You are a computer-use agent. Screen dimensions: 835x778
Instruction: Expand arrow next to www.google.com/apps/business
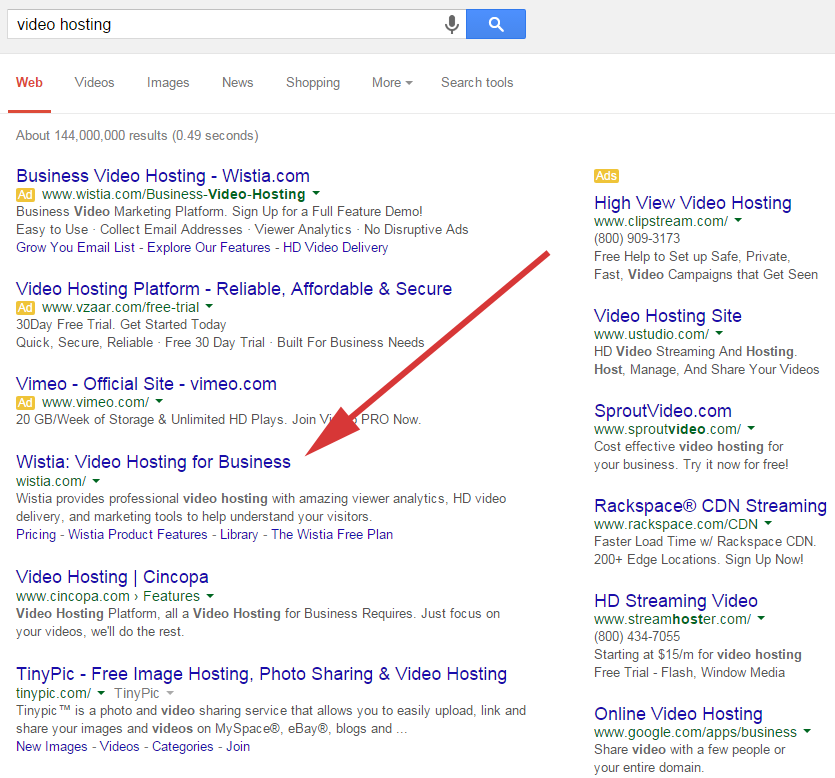(807, 731)
